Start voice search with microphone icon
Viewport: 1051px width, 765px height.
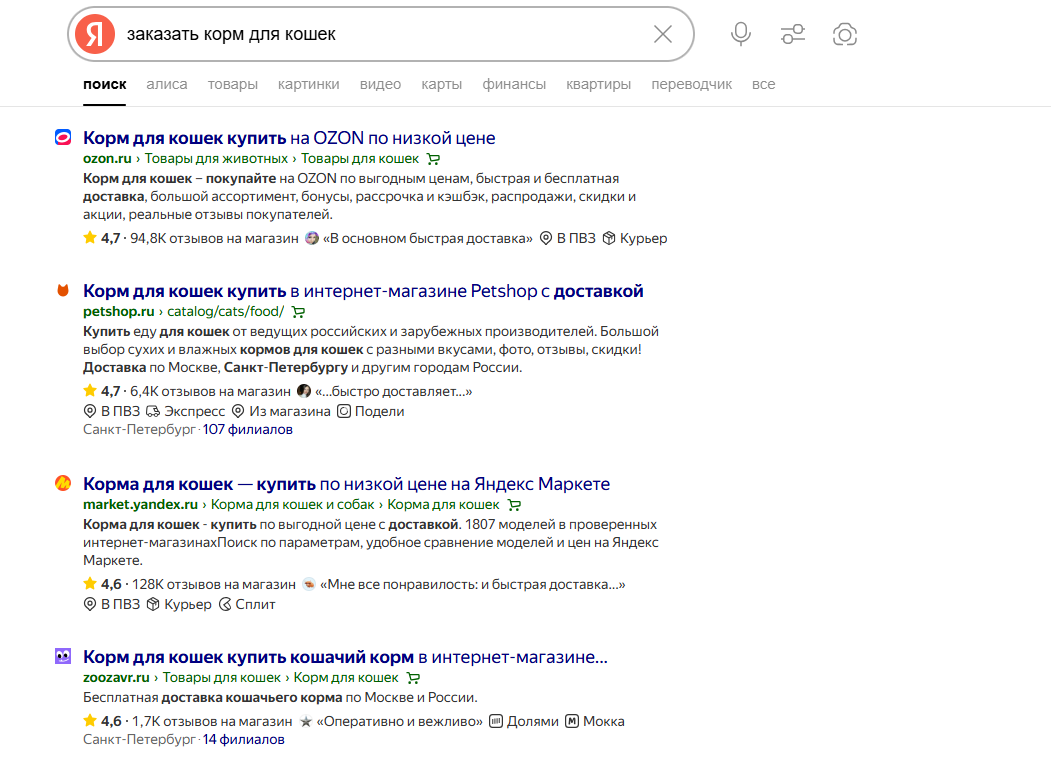click(x=741, y=34)
